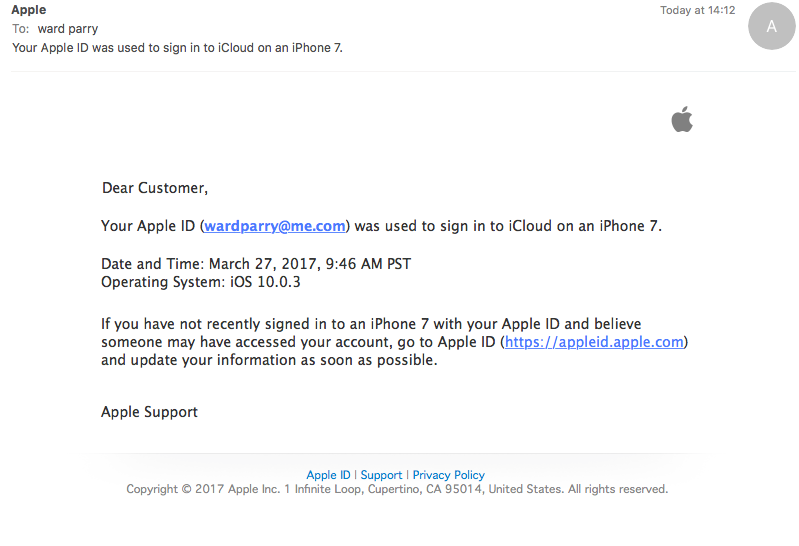Open the https://appleid.apple.com link
This screenshot has height=546, width=799.
tap(594, 342)
